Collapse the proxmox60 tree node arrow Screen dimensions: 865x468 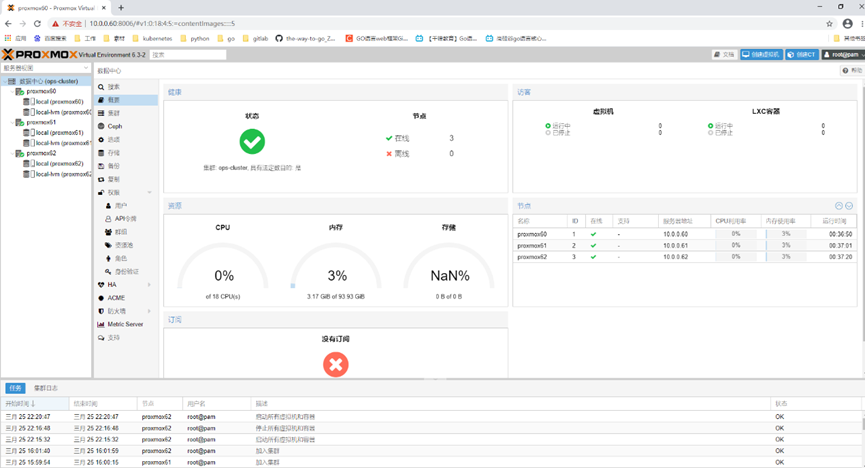click(13, 92)
